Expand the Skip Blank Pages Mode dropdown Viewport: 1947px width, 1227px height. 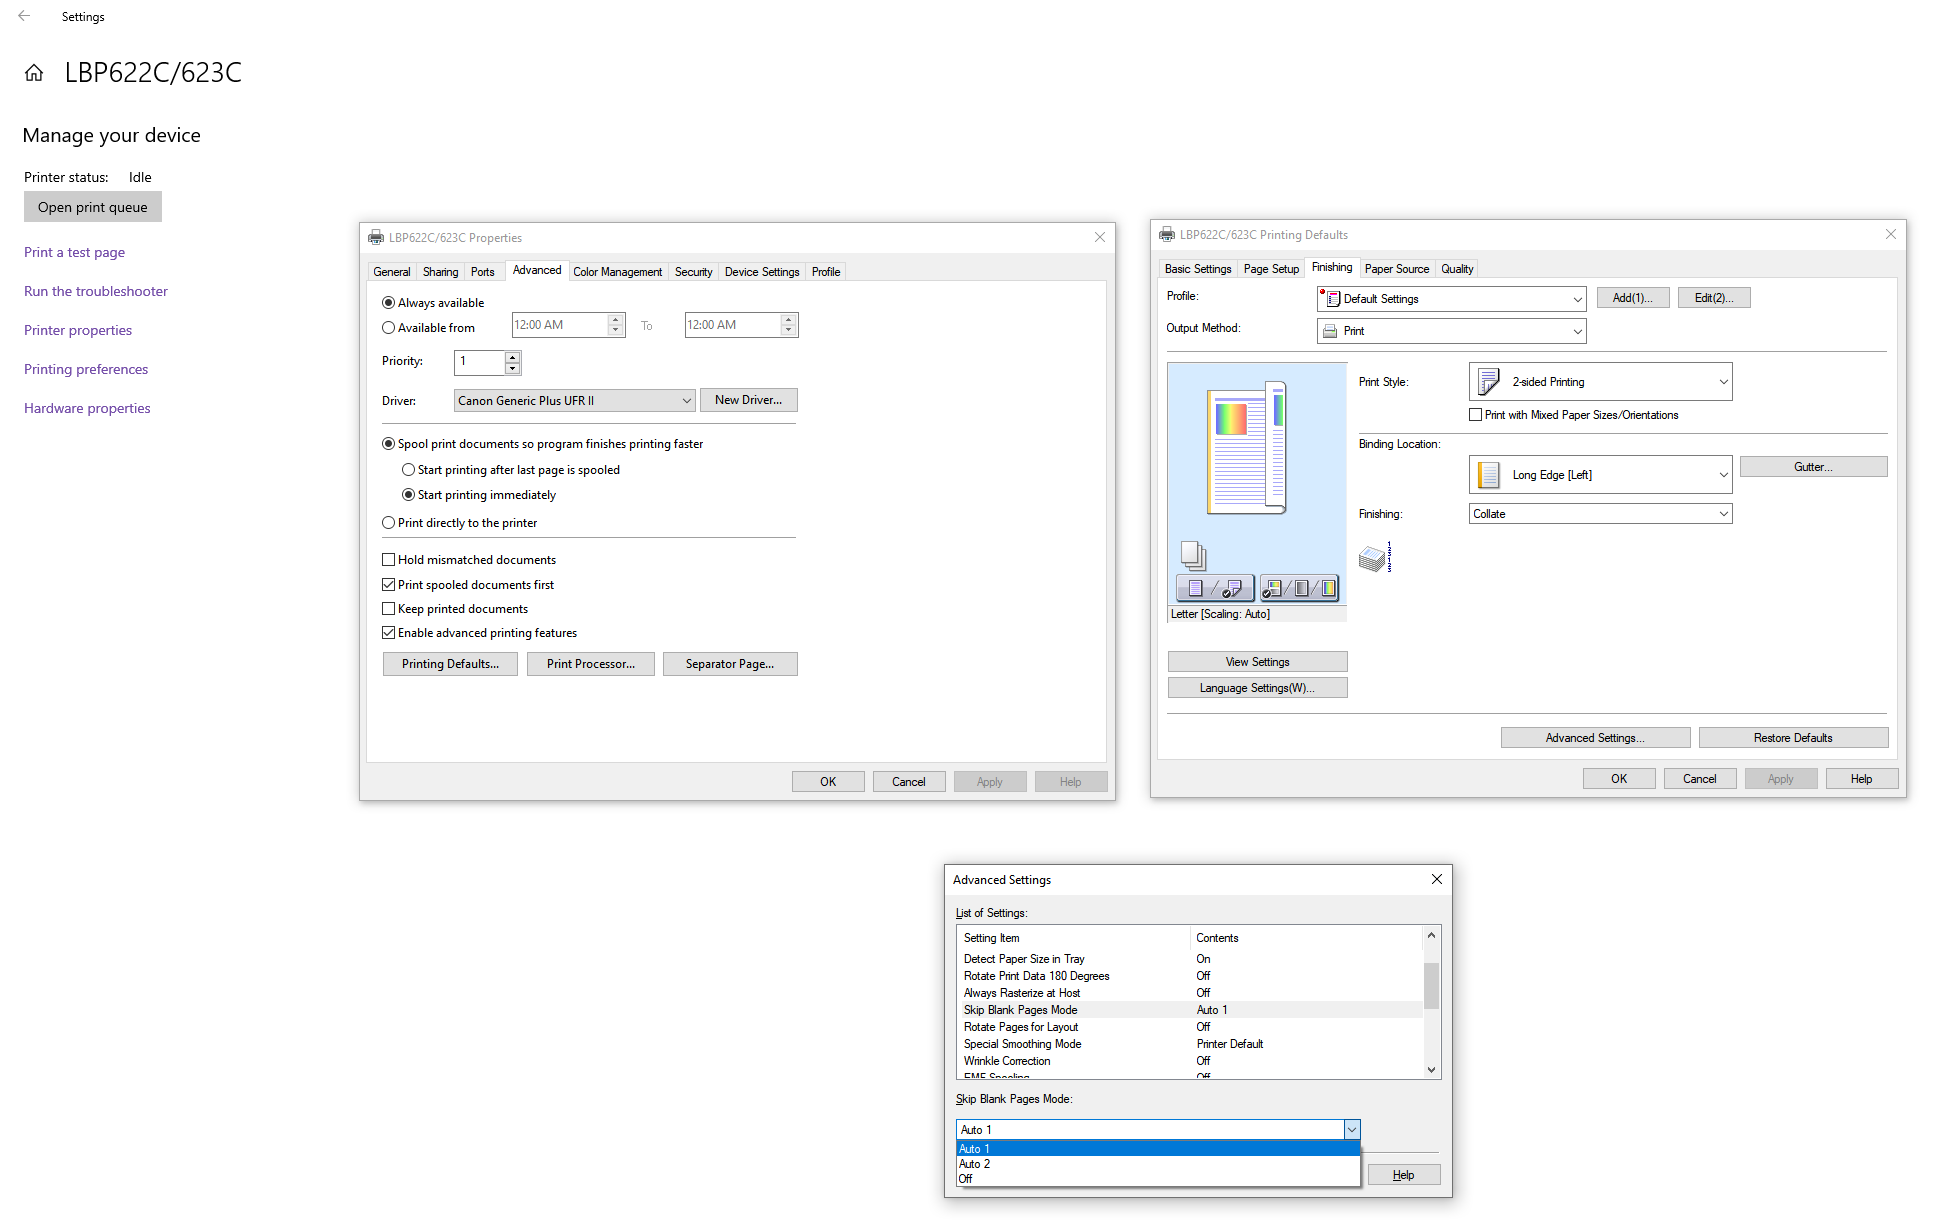tap(1349, 1129)
